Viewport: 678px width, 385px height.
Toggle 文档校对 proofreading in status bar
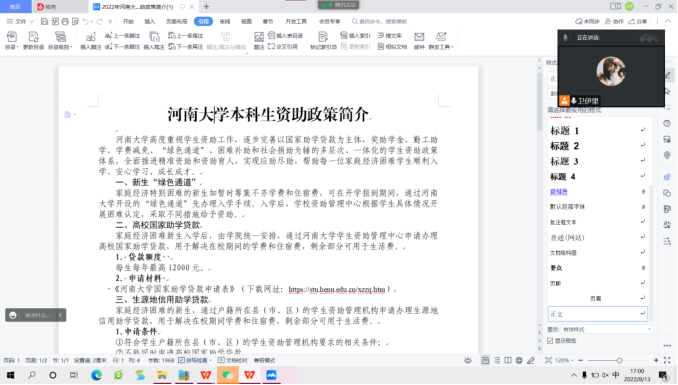pyautogui.click(x=232, y=360)
